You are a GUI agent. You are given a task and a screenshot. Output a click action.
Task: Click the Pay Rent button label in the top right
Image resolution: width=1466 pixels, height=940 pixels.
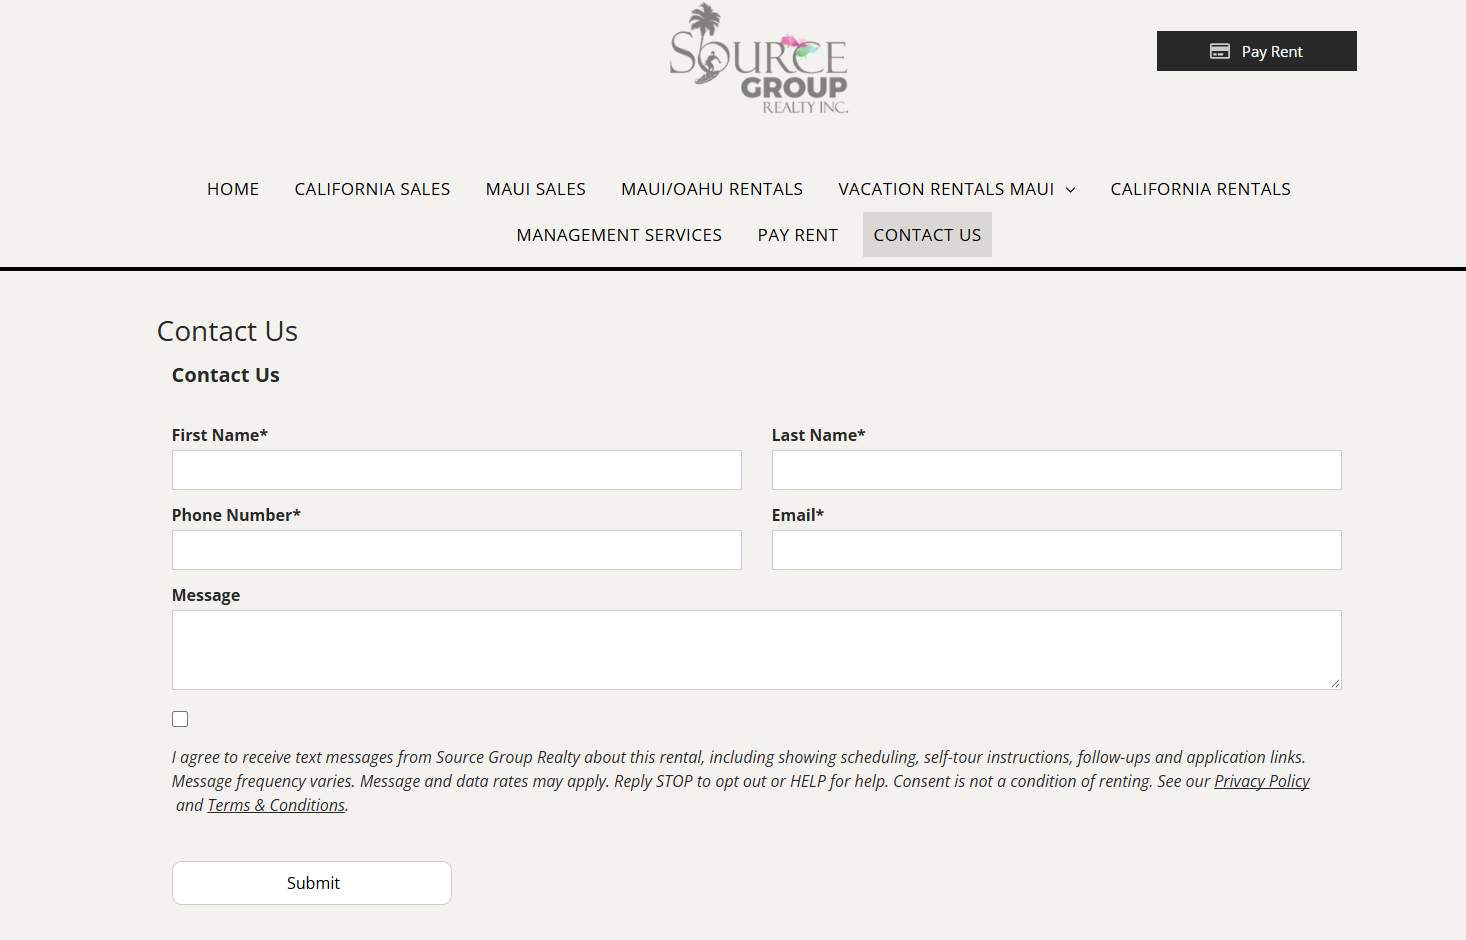click(x=1272, y=51)
